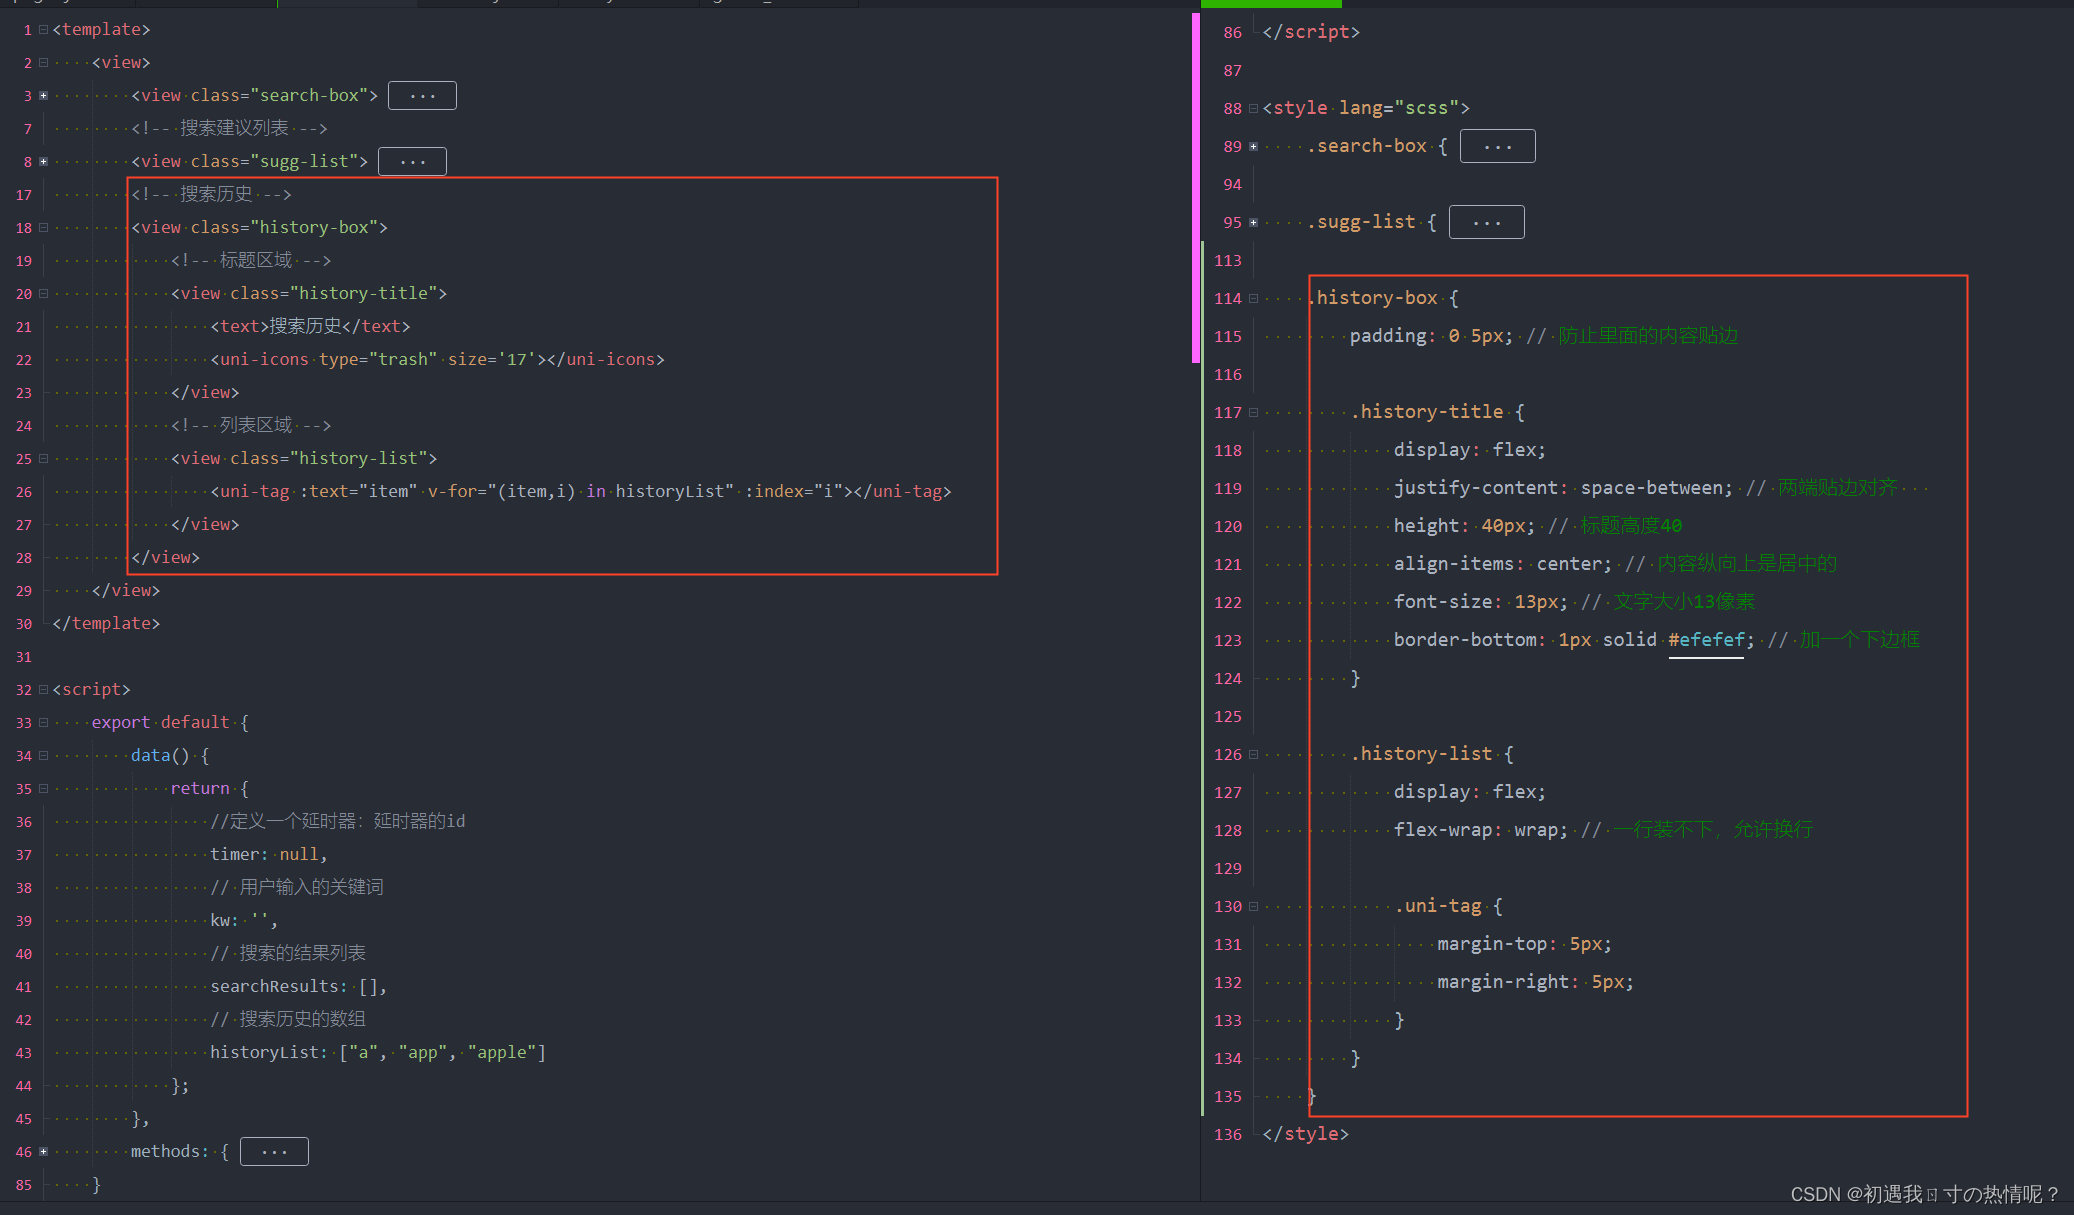Screen dimensions: 2074x1215
Task: Collapse the .history-list rule at line 126
Action: (1253, 755)
